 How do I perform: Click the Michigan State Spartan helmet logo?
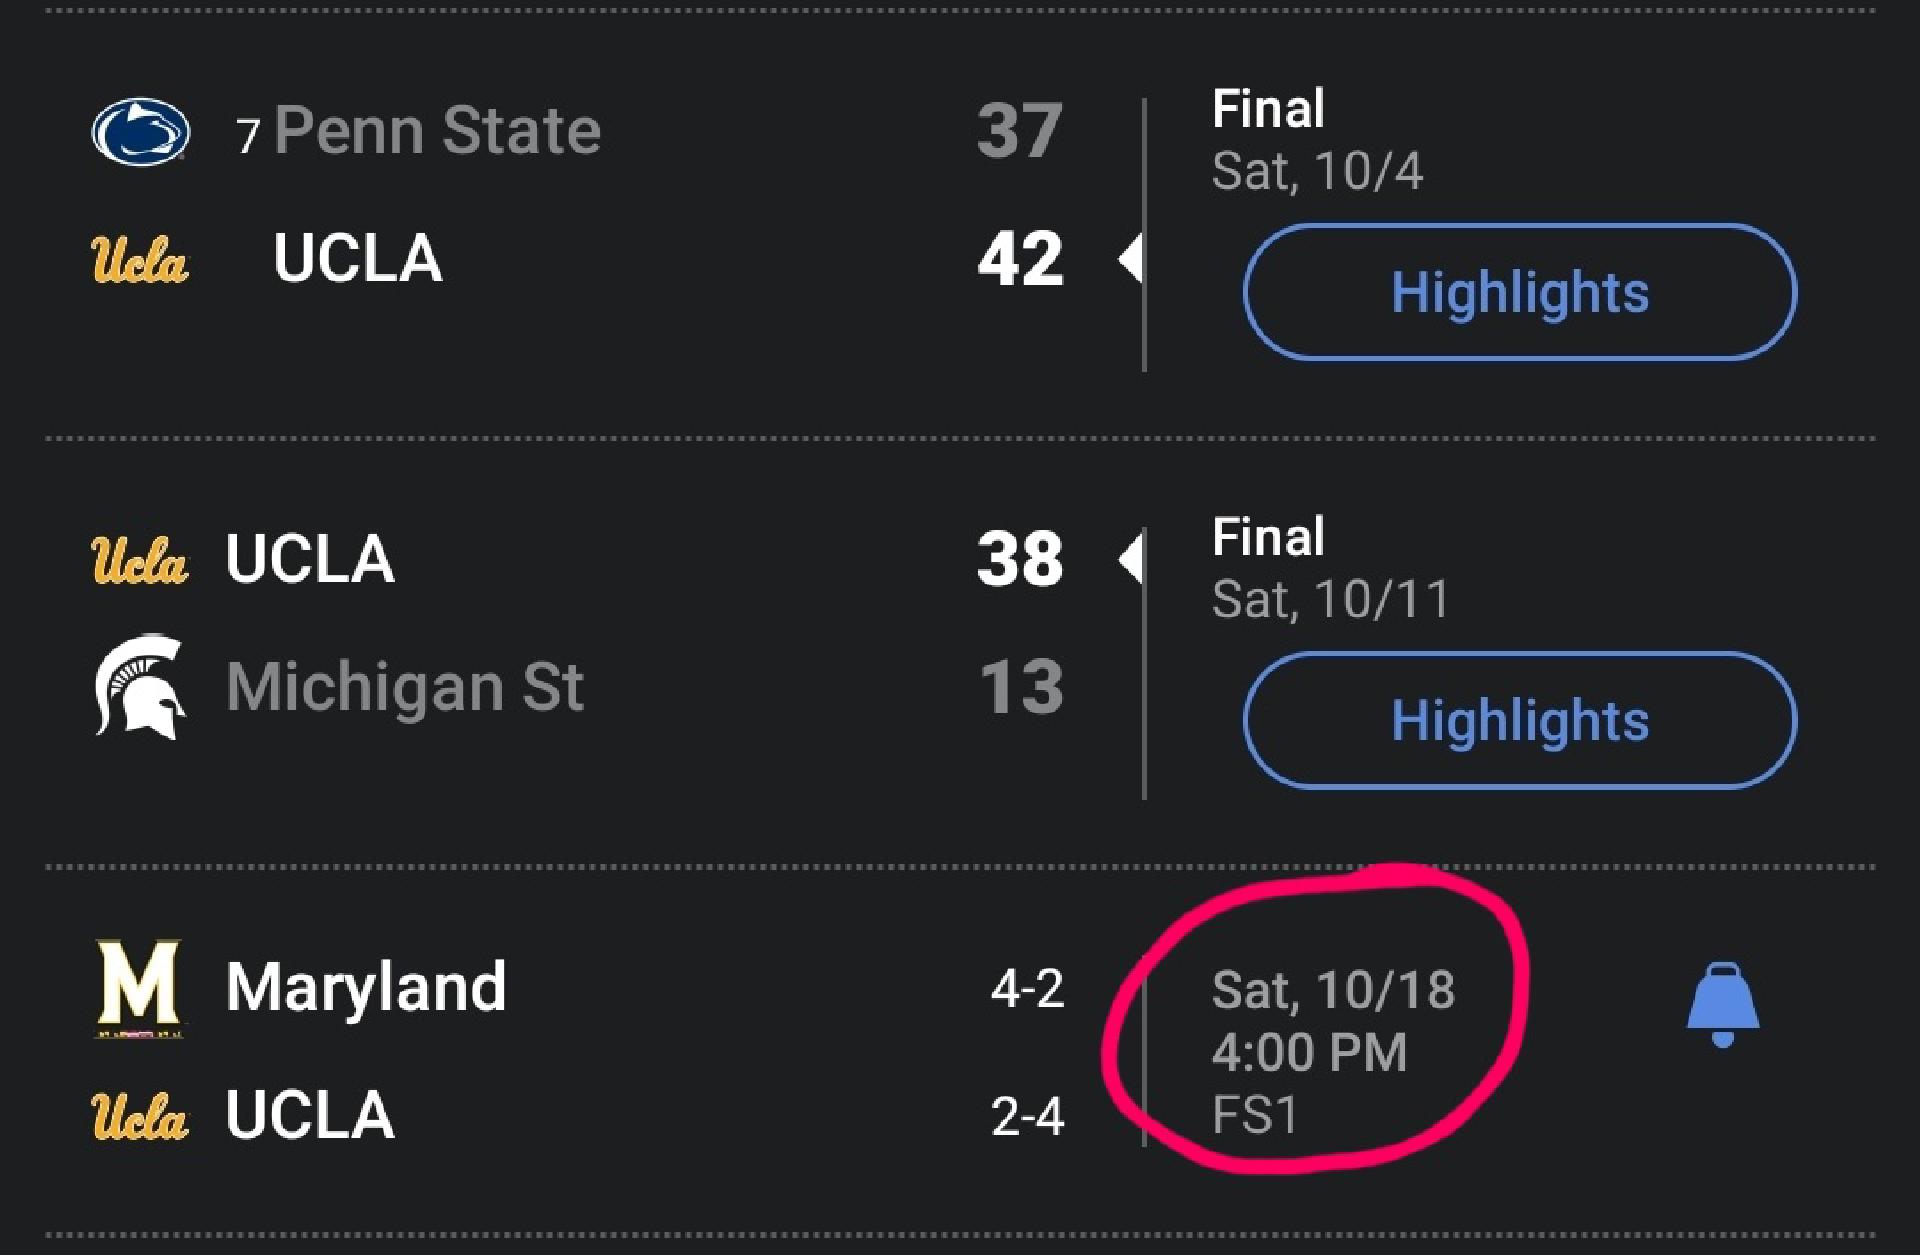coord(140,687)
